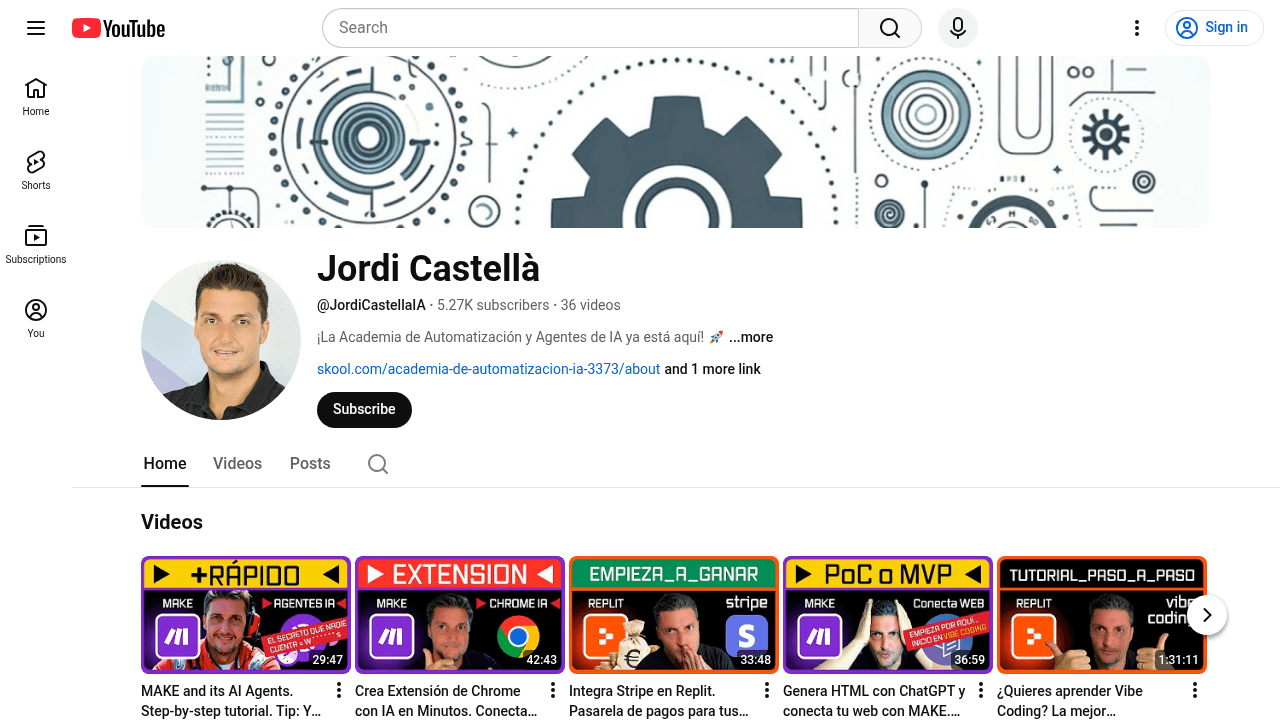
Task: Start voice search with microphone
Action: point(957,28)
